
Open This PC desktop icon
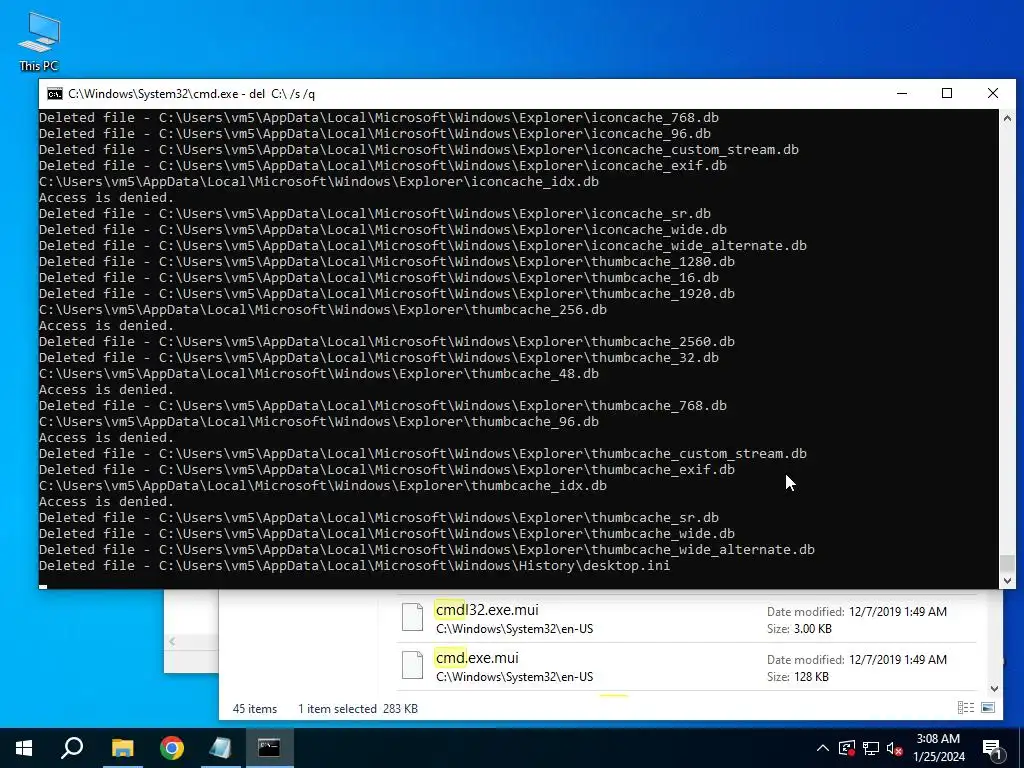[x=39, y=40]
